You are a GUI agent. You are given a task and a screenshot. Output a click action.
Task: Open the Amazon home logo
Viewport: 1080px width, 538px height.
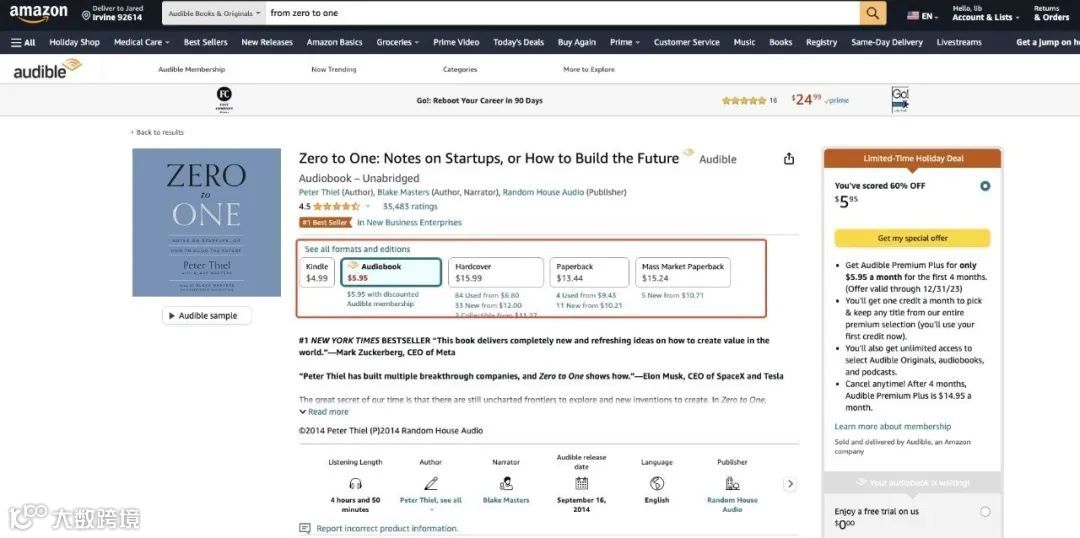pyautogui.click(x=39, y=14)
